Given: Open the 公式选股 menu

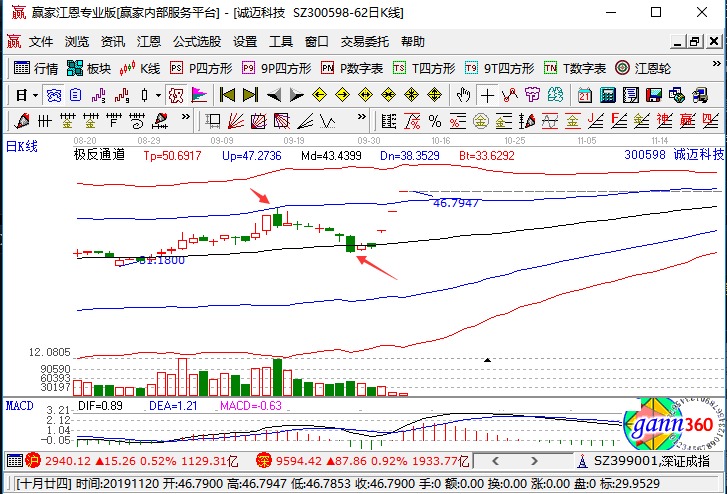Looking at the screenshot, I should pos(197,42).
